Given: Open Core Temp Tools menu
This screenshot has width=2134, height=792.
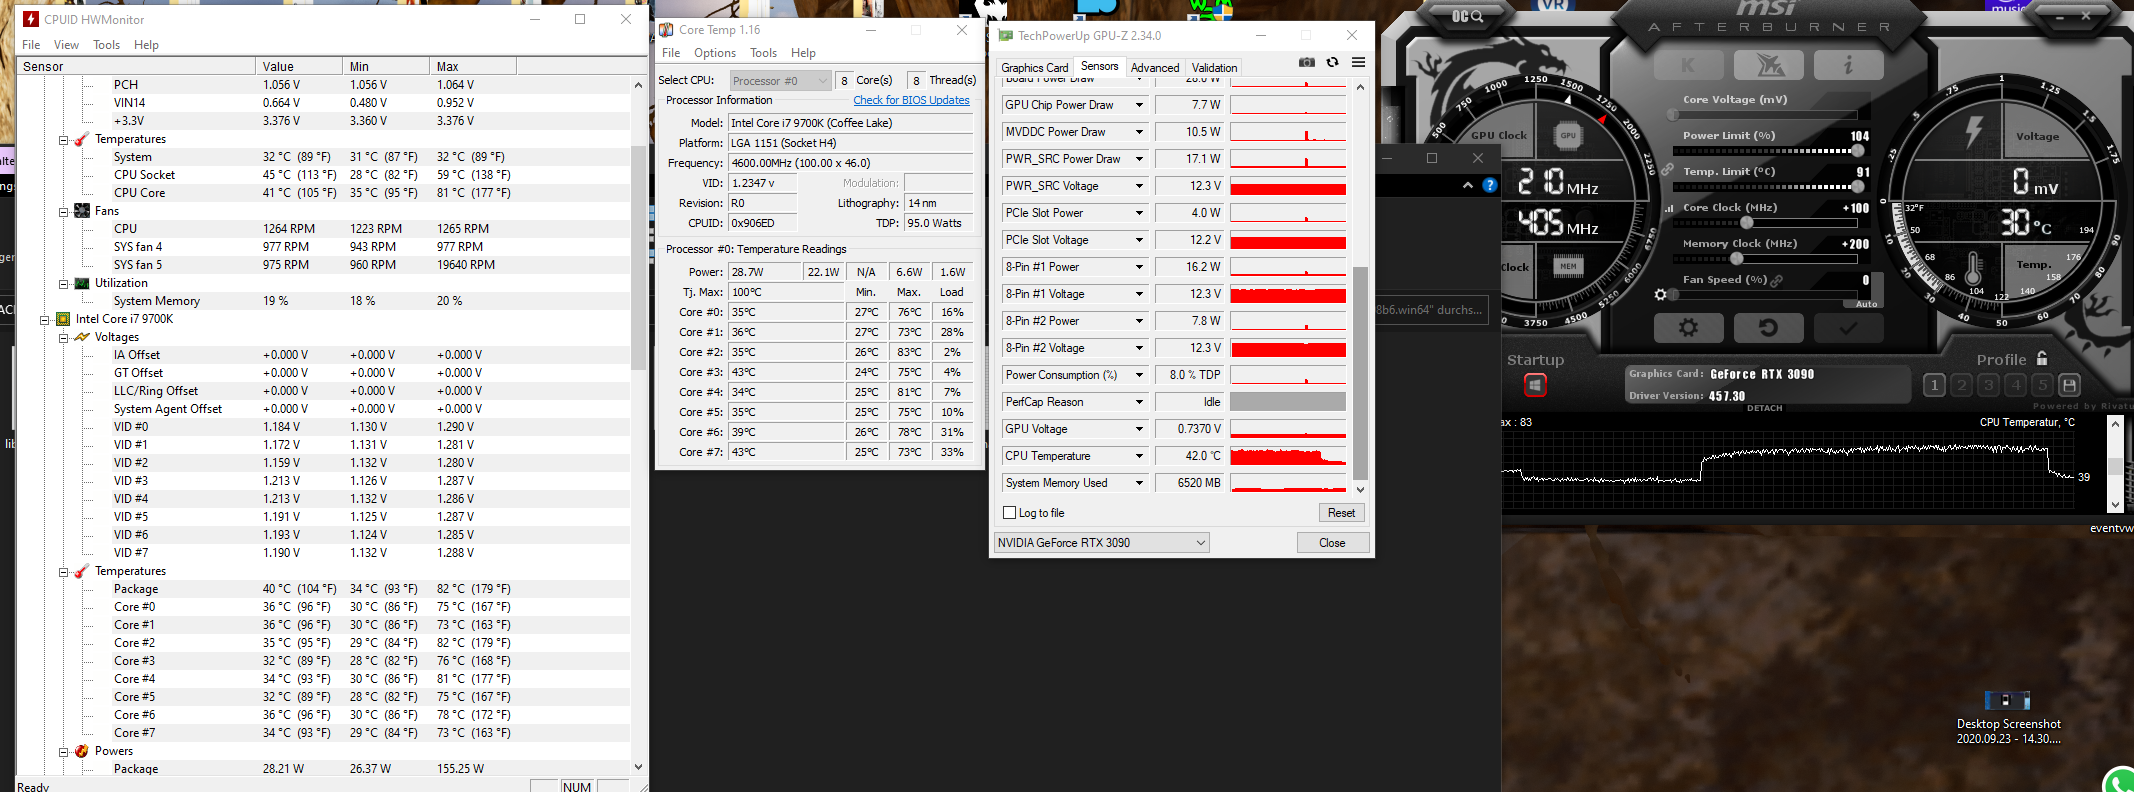Looking at the screenshot, I should tap(763, 53).
